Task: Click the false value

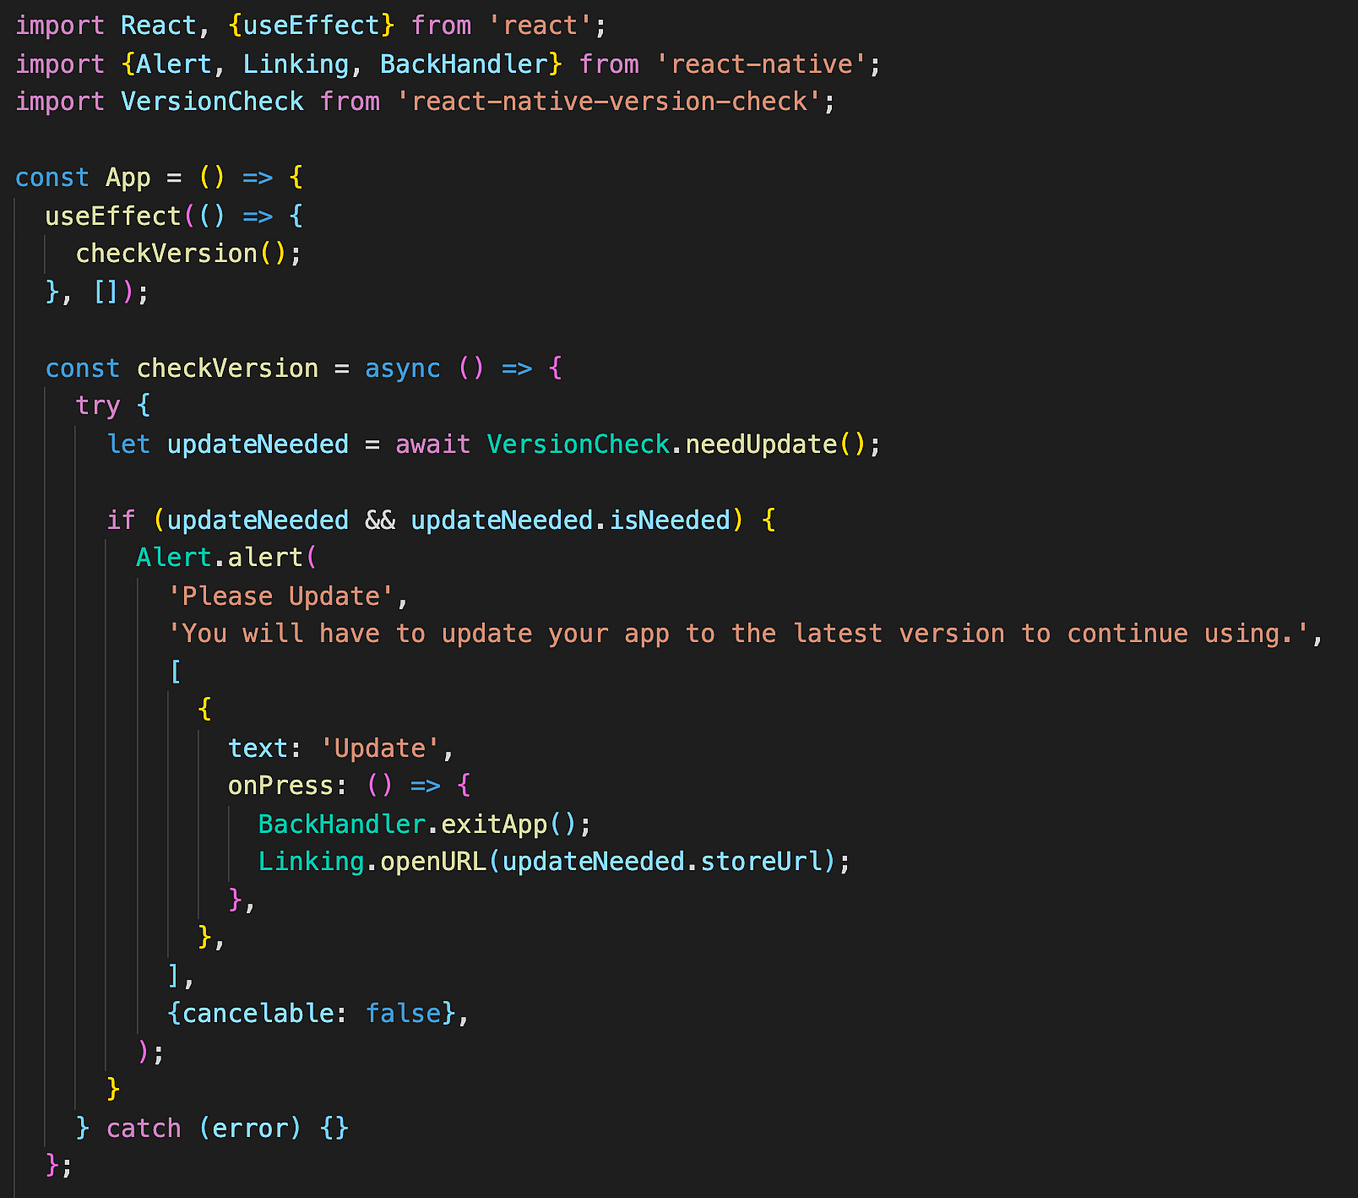Action: (402, 1014)
